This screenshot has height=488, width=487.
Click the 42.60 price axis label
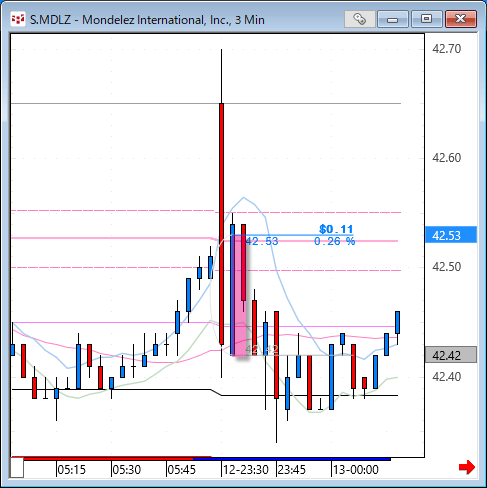click(446, 158)
